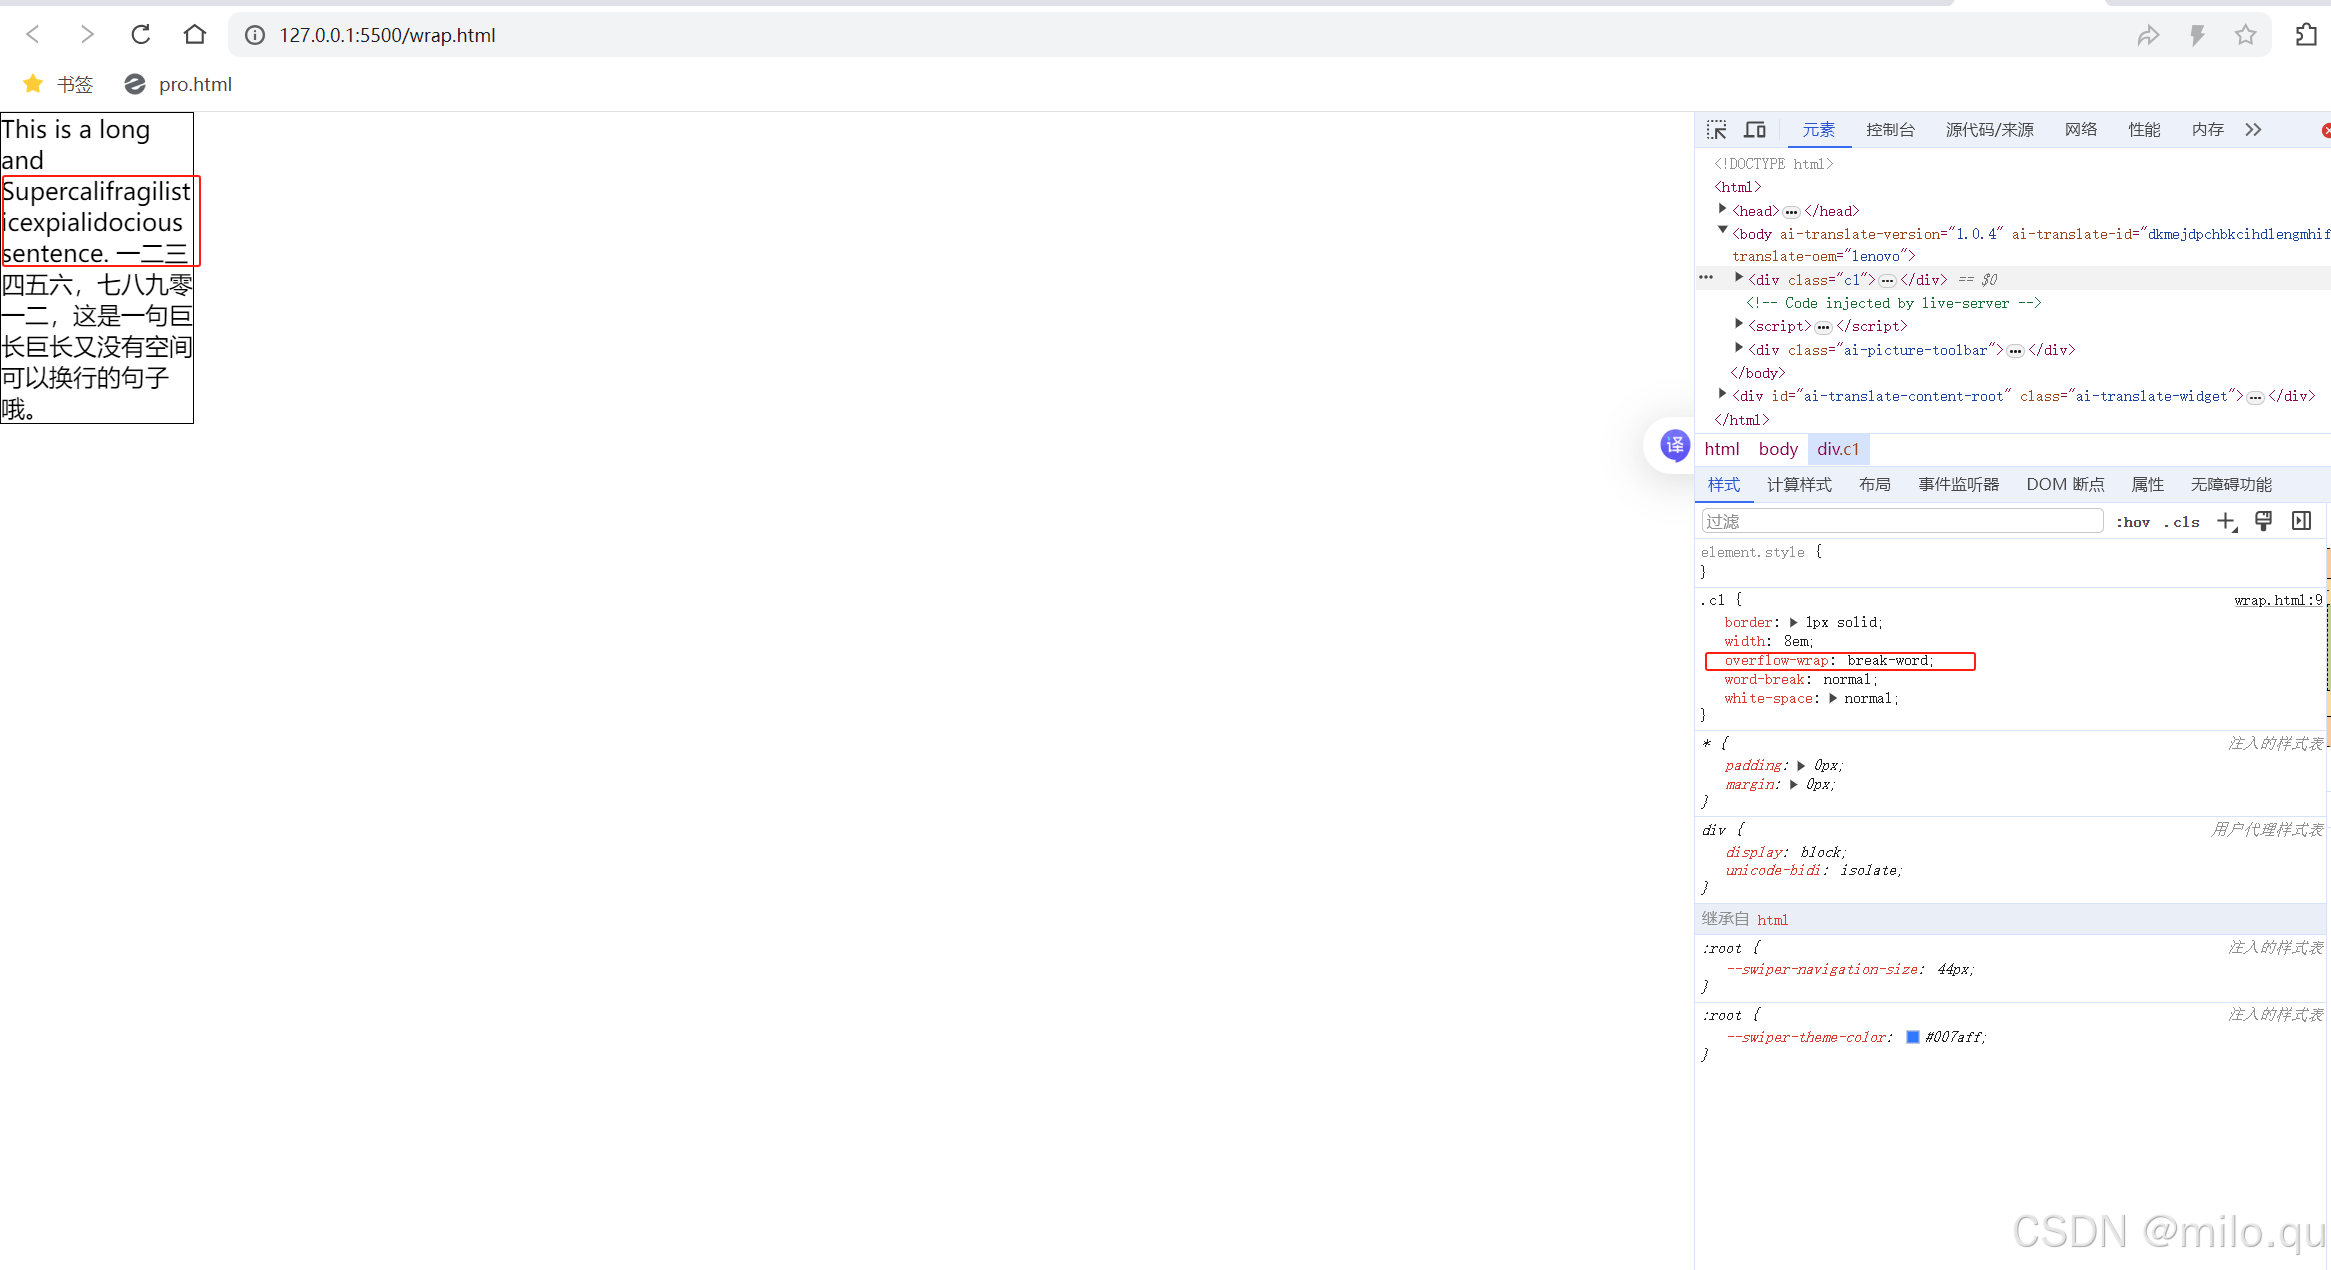Switch to the 元素 tab
Screen dimensions: 2331x1270
click(x=1819, y=130)
